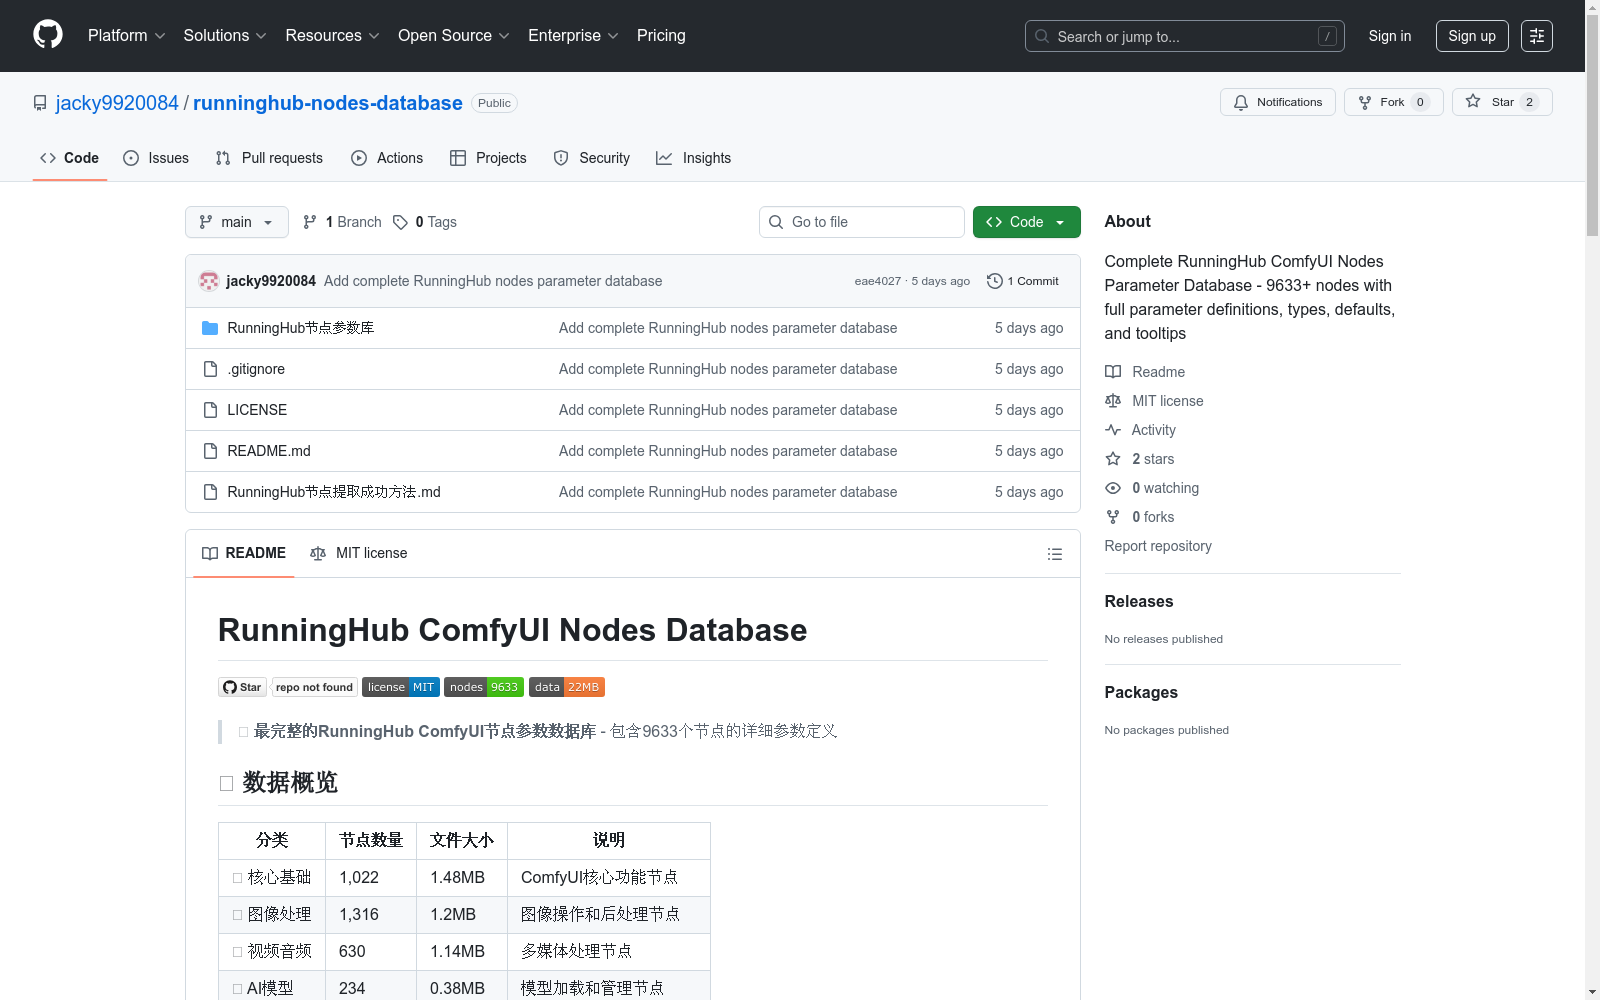Click the Pricing link
Viewport: 1600px width, 1000px height.
(x=661, y=36)
